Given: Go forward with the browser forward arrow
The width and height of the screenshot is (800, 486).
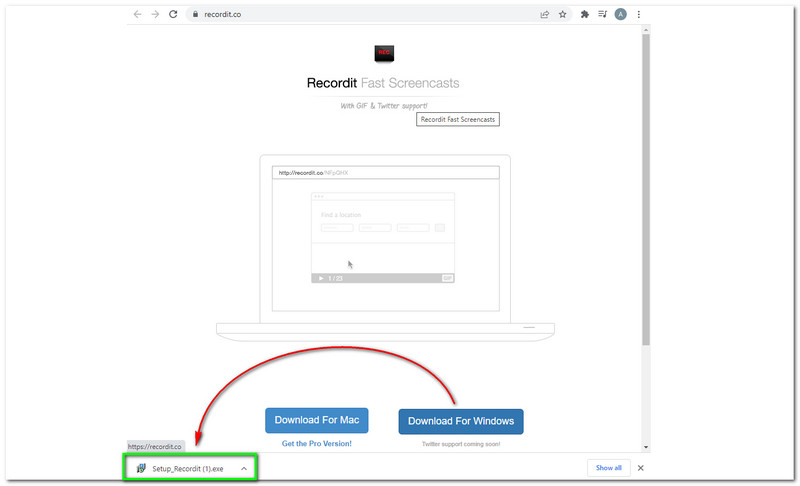Looking at the screenshot, I should (x=155, y=14).
